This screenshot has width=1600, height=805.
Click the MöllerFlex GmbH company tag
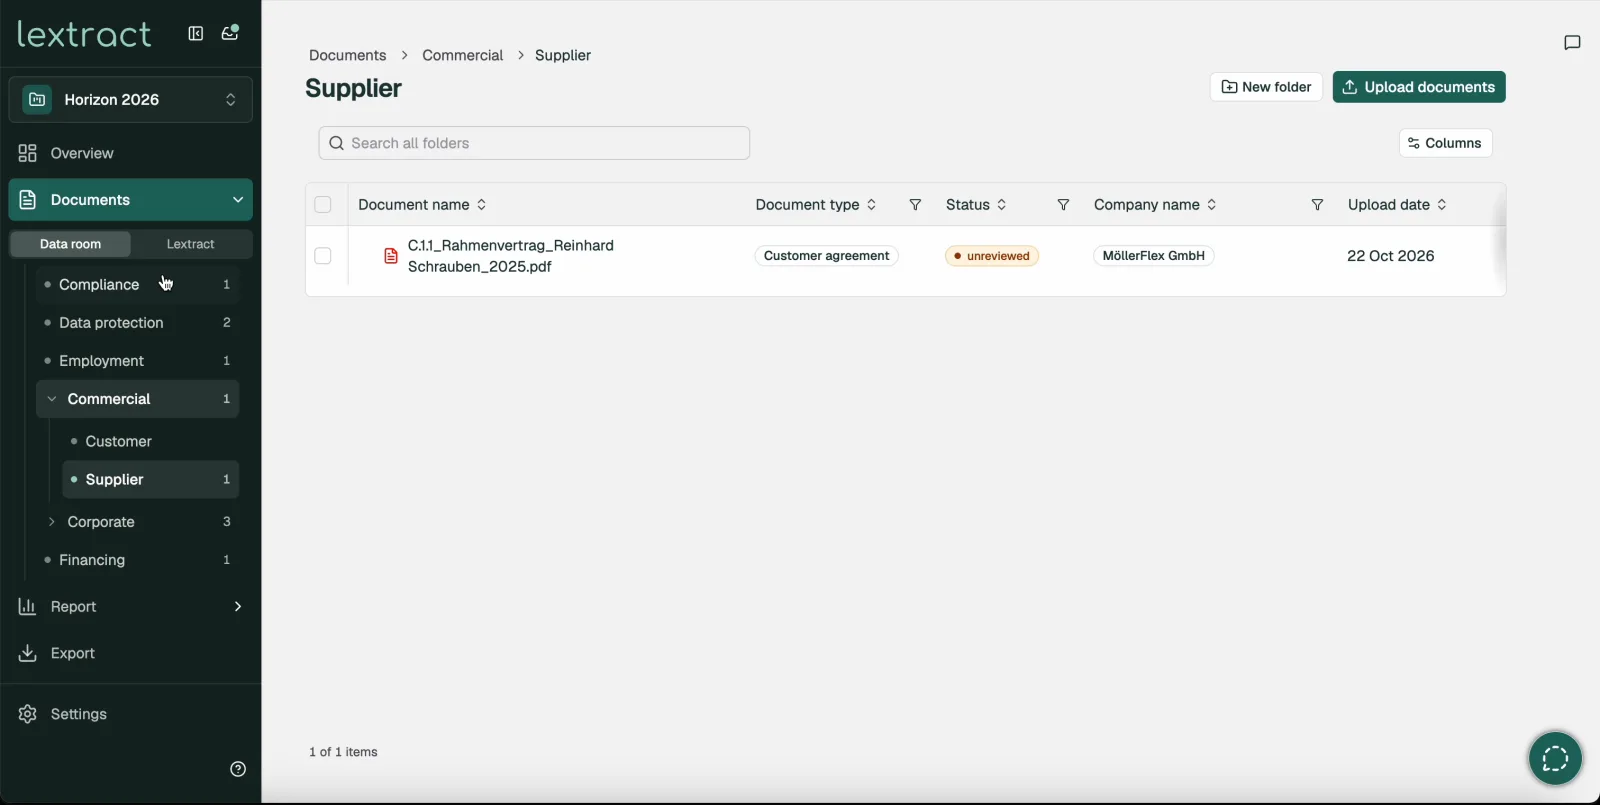(x=1153, y=256)
